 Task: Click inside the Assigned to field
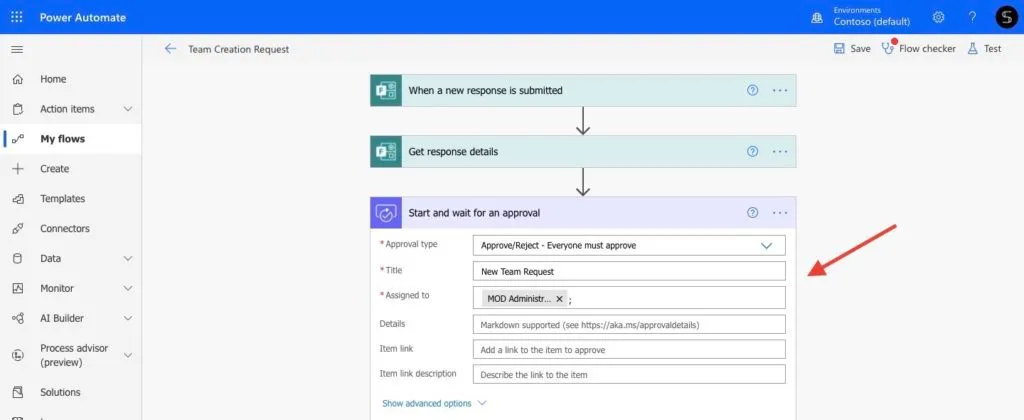pyautogui.click(x=629, y=298)
